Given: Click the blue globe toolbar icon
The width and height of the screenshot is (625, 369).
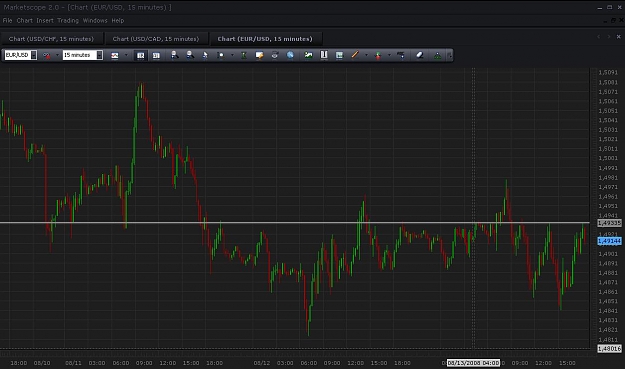Looking at the screenshot, I should [290, 55].
